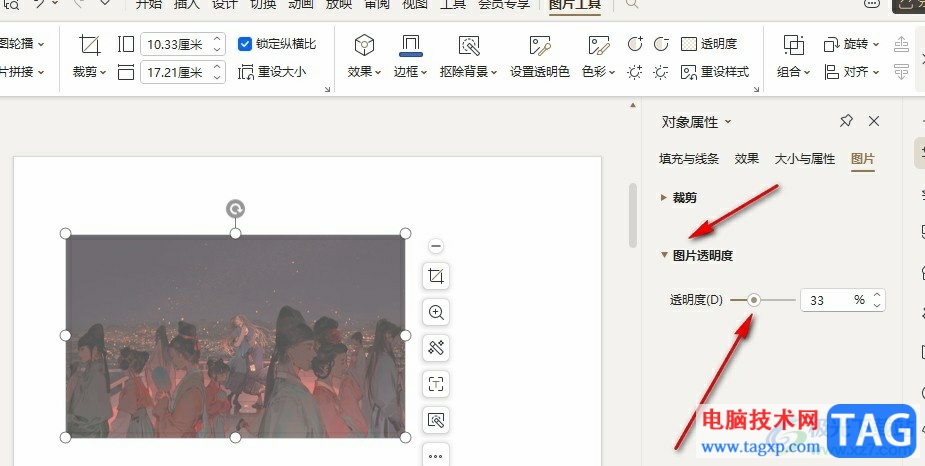
Task: Open the 抠除背景 remove background tool
Action: 469,47
